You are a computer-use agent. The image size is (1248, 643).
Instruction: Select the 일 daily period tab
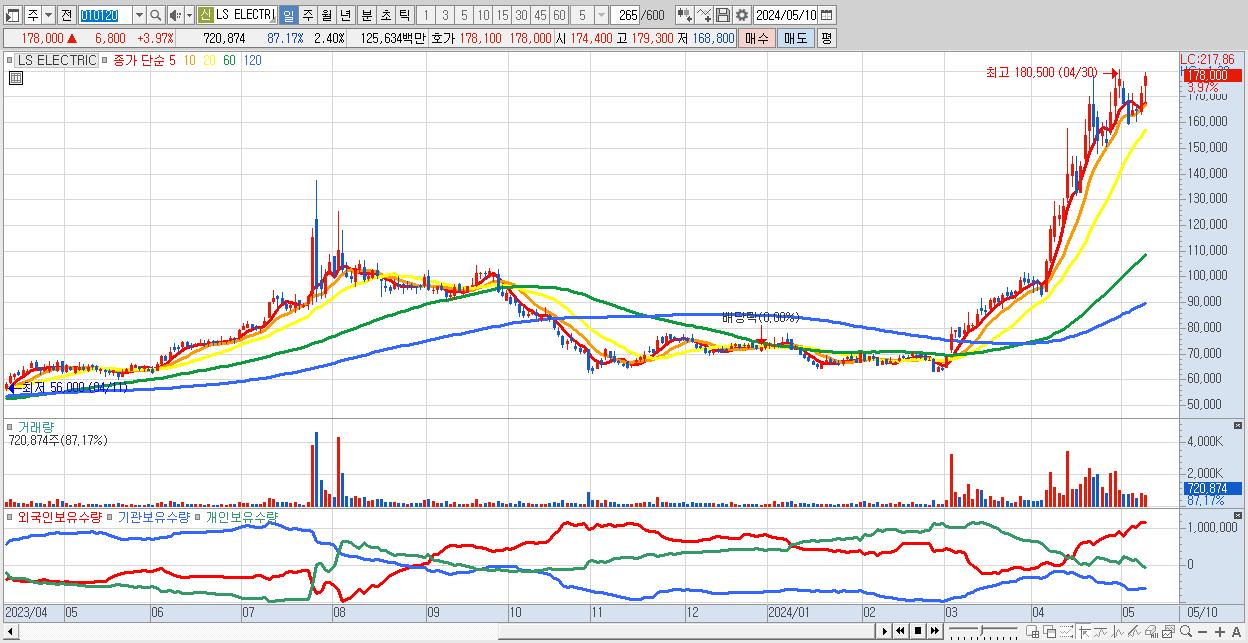pos(288,15)
